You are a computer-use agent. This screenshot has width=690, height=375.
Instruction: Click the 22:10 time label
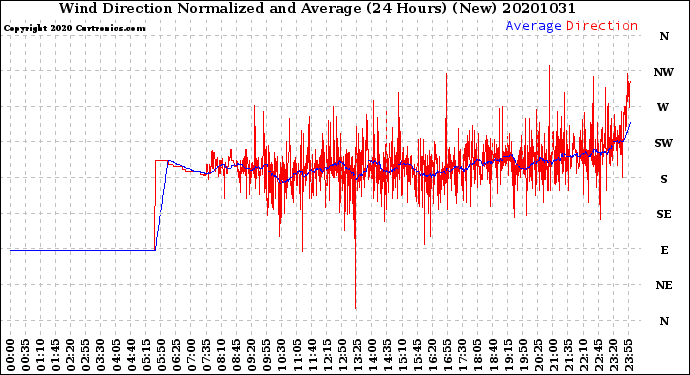583,355
